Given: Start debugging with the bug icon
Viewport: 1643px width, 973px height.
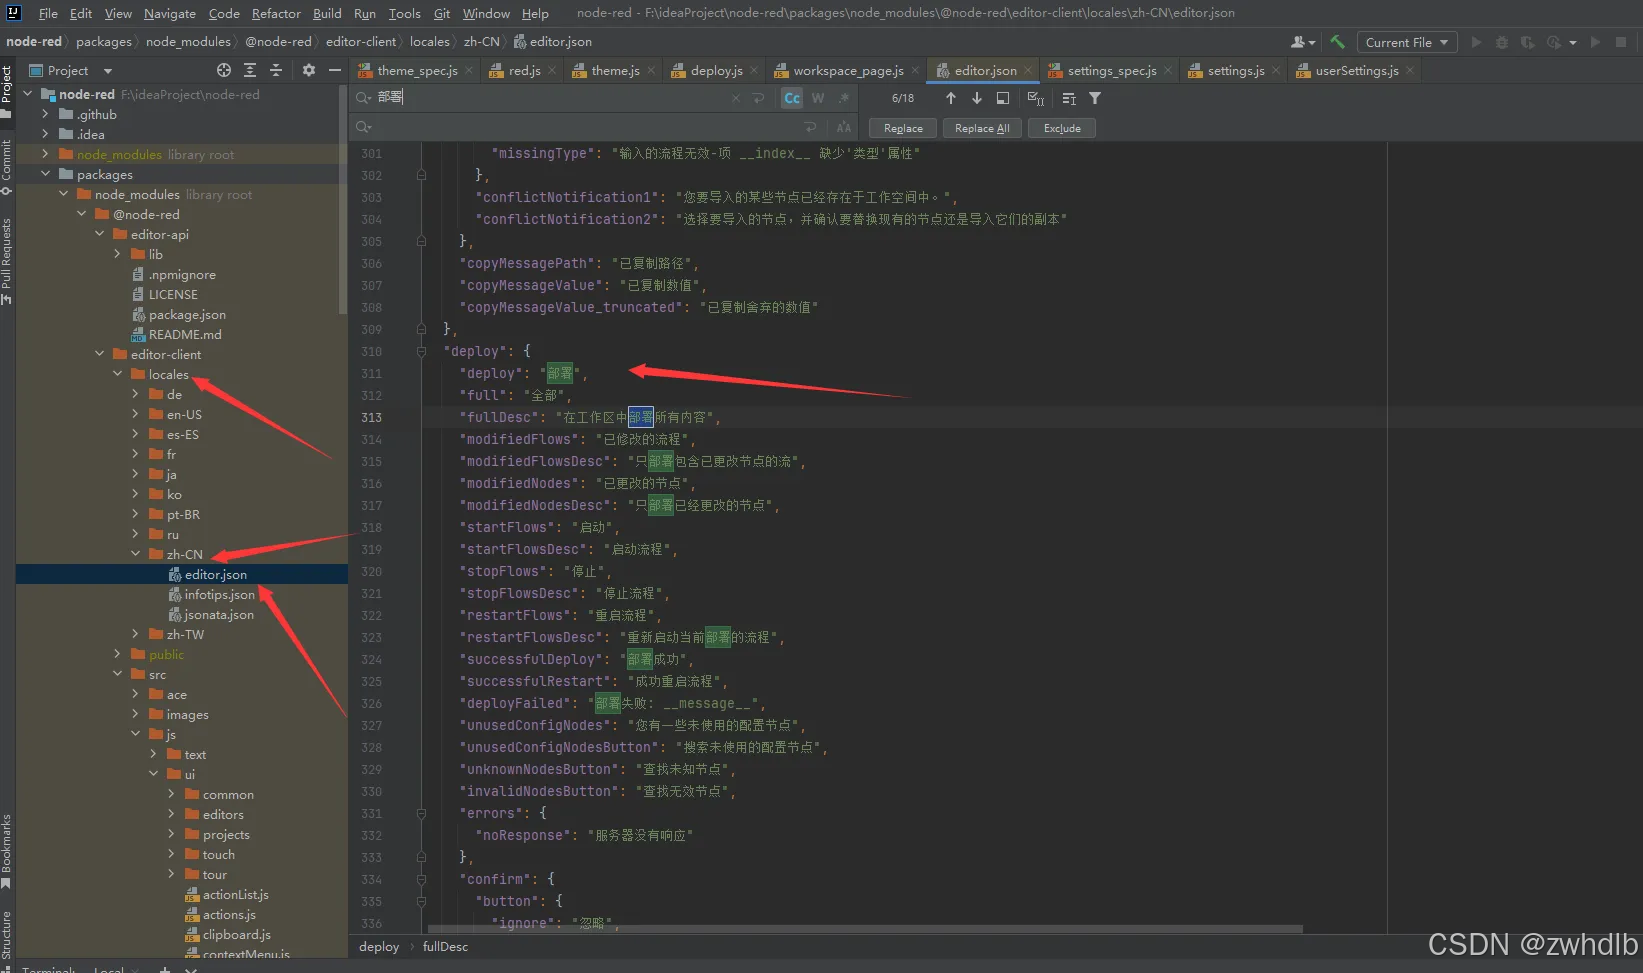Looking at the screenshot, I should pos(1501,42).
